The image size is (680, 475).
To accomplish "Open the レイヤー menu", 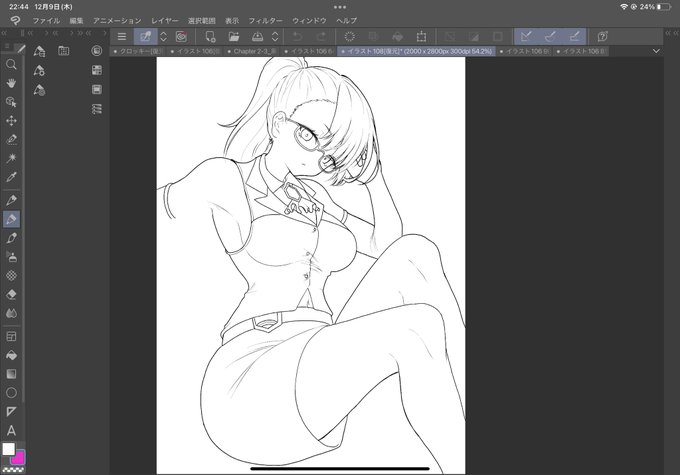I will tap(164, 20).
